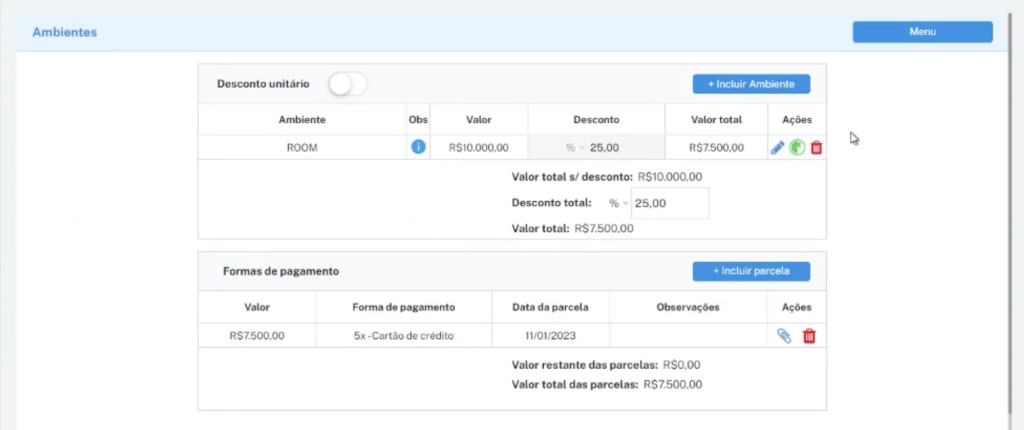The image size is (1024, 430).
Task: Click the empty Observações cell of the parcela
Action: click(x=687, y=336)
